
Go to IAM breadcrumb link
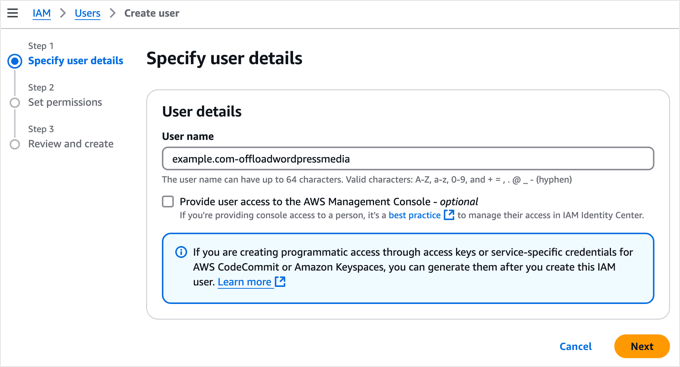[x=42, y=13]
